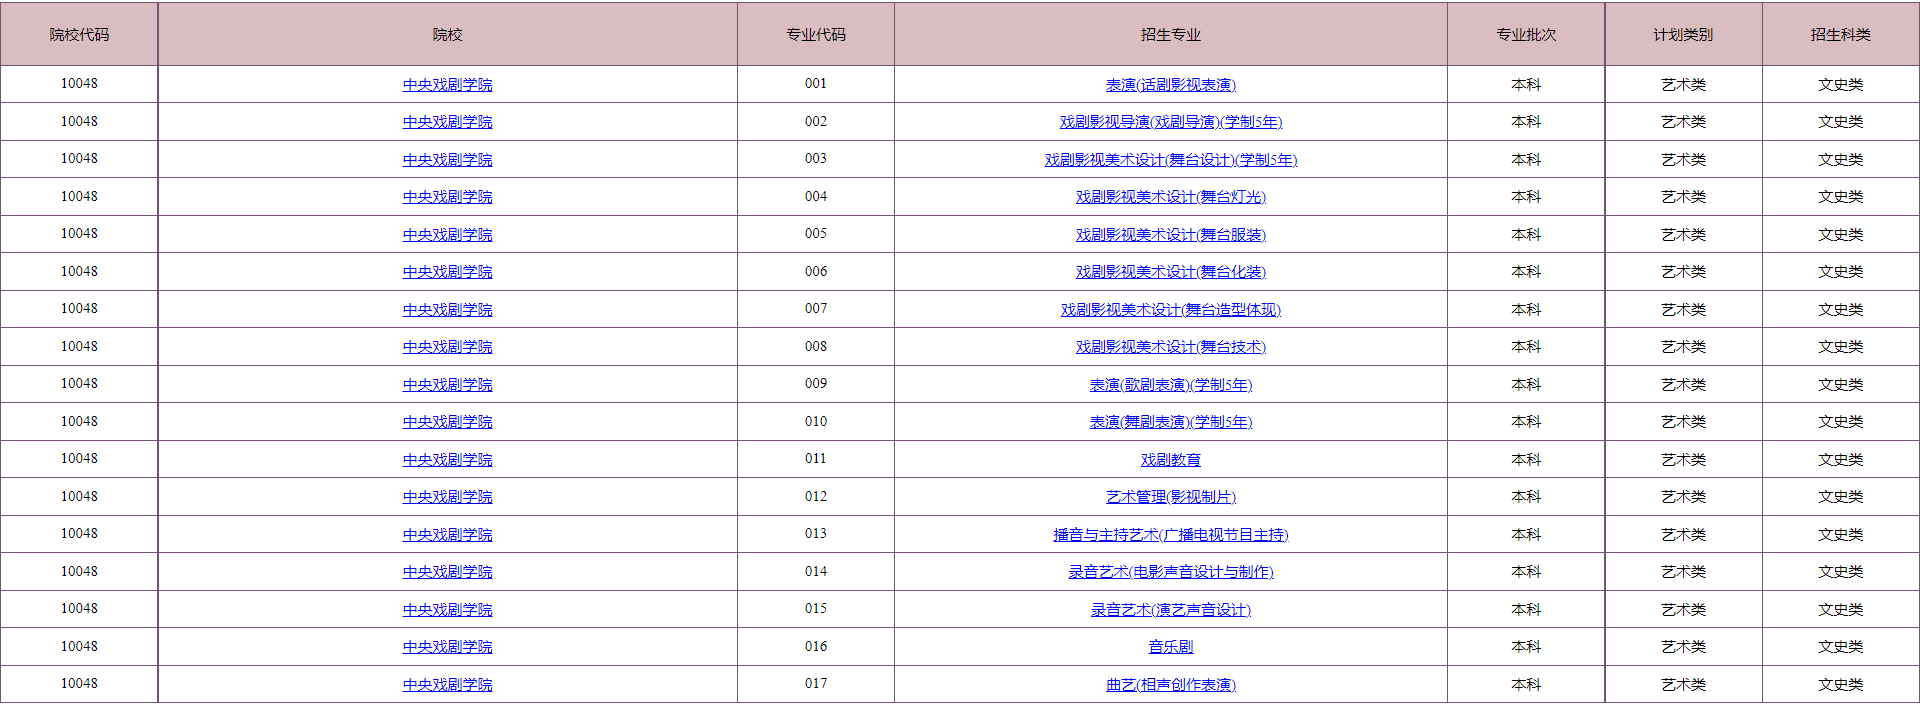Click major code cell 009
1920x708 pixels.
[x=816, y=384]
